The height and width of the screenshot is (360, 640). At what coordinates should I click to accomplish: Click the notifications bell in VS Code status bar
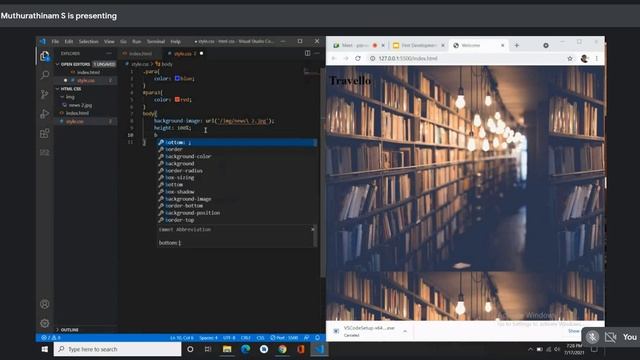coord(318,338)
